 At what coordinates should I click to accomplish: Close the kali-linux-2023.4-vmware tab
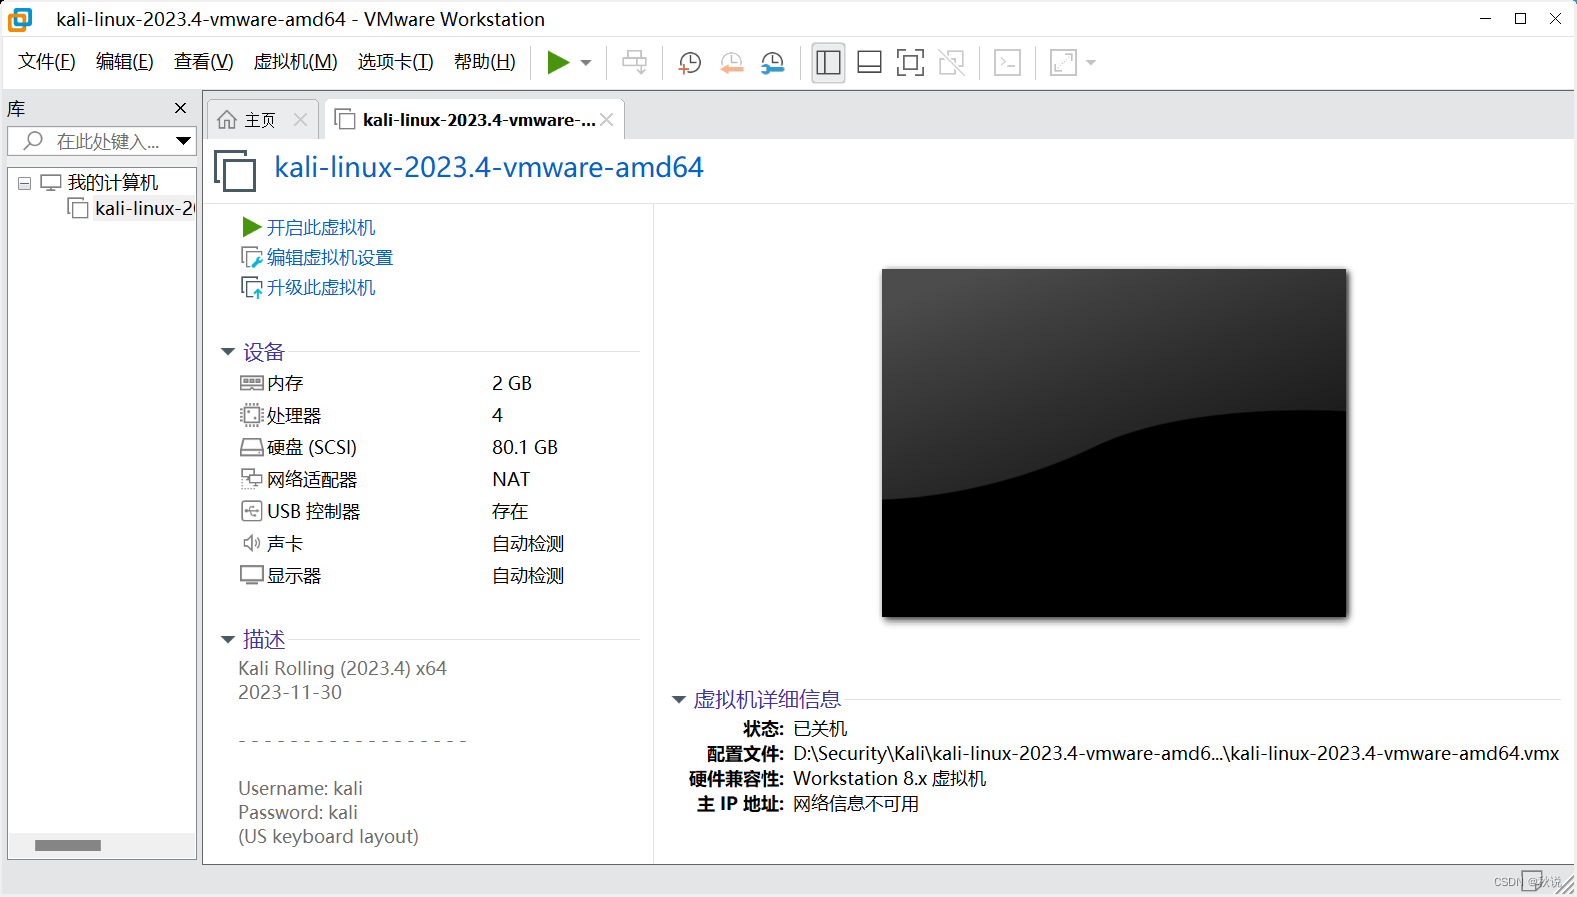(x=607, y=120)
